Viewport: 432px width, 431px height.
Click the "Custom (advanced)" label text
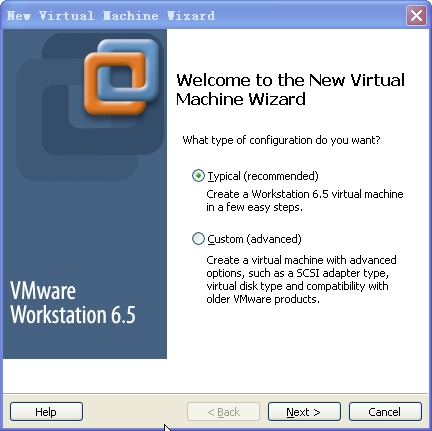coord(254,239)
